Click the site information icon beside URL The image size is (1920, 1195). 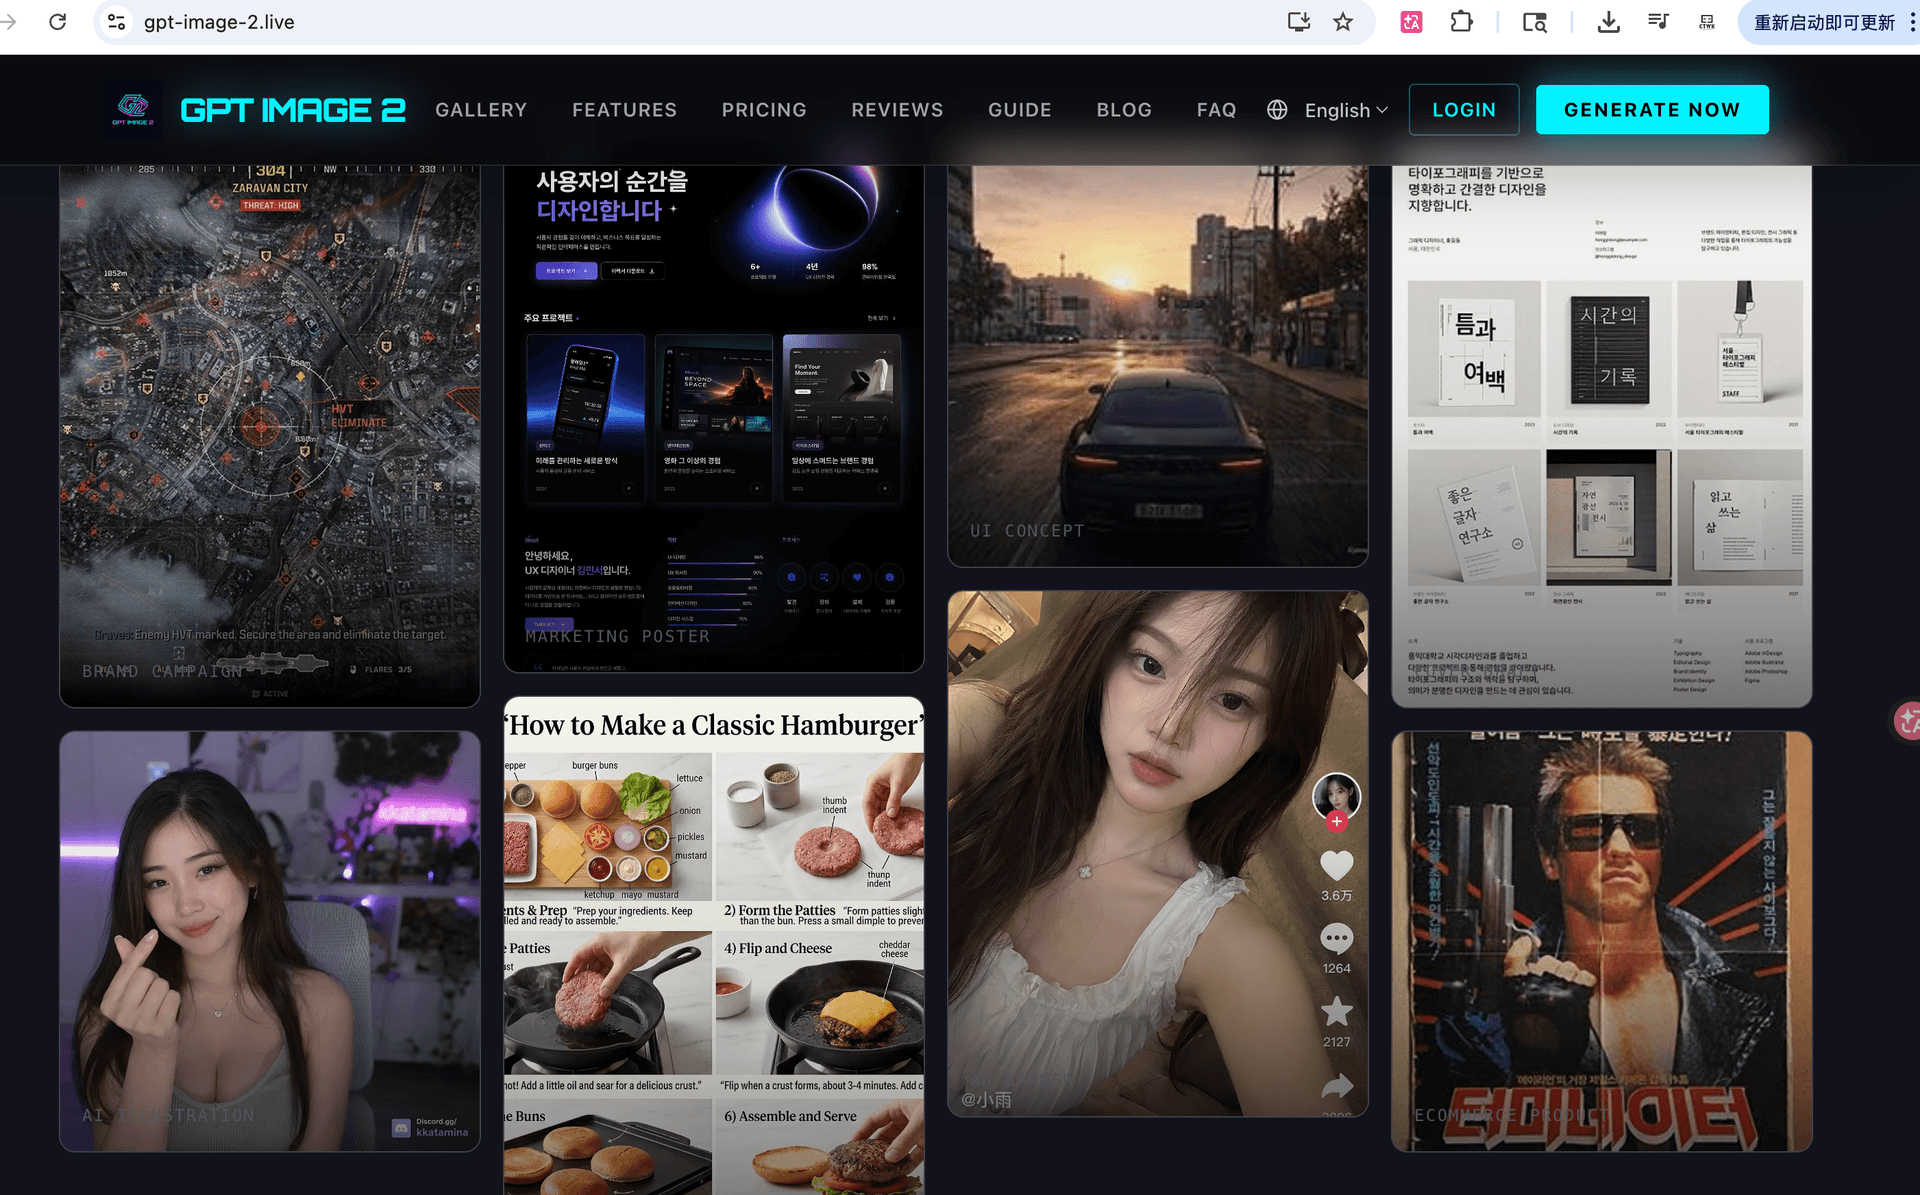pos(117,22)
